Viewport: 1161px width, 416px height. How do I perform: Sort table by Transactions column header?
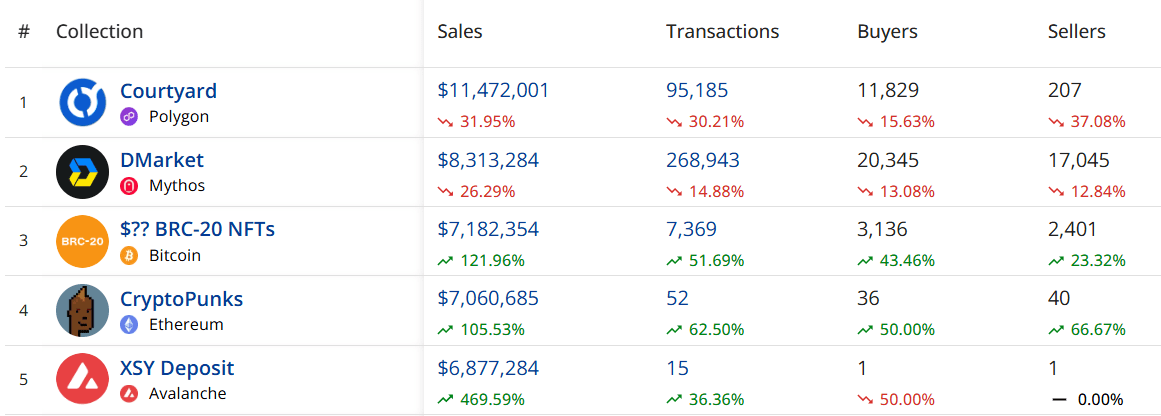722,31
